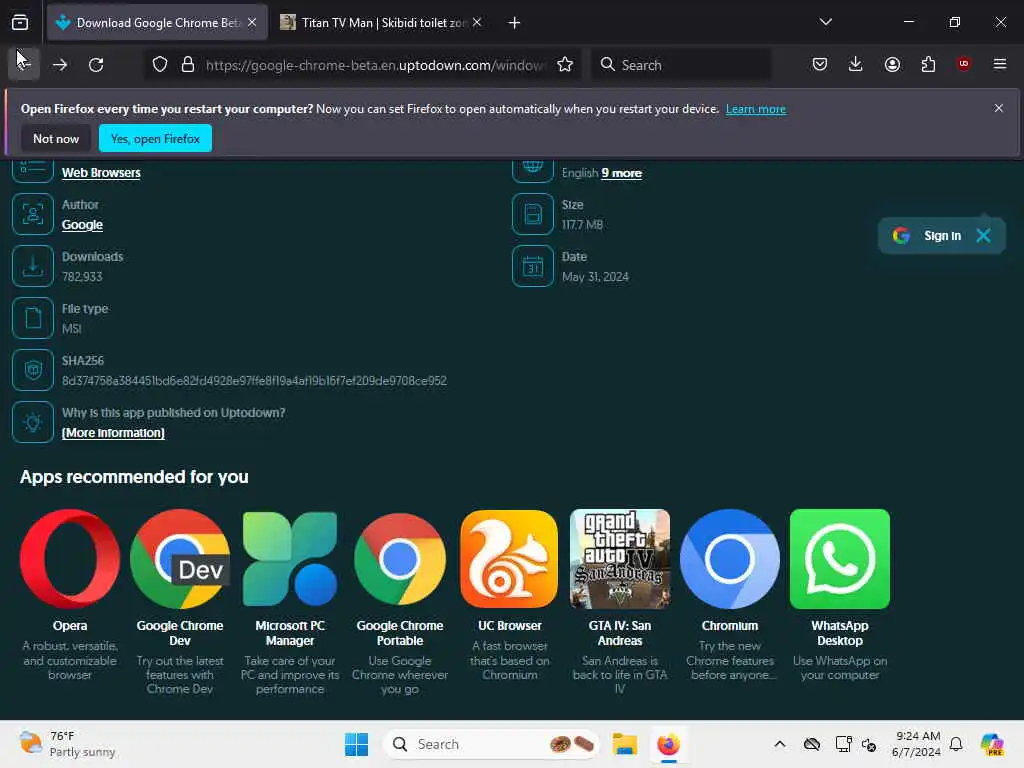Click the Opera app title text
The height and width of the screenshot is (768, 1024).
70,626
